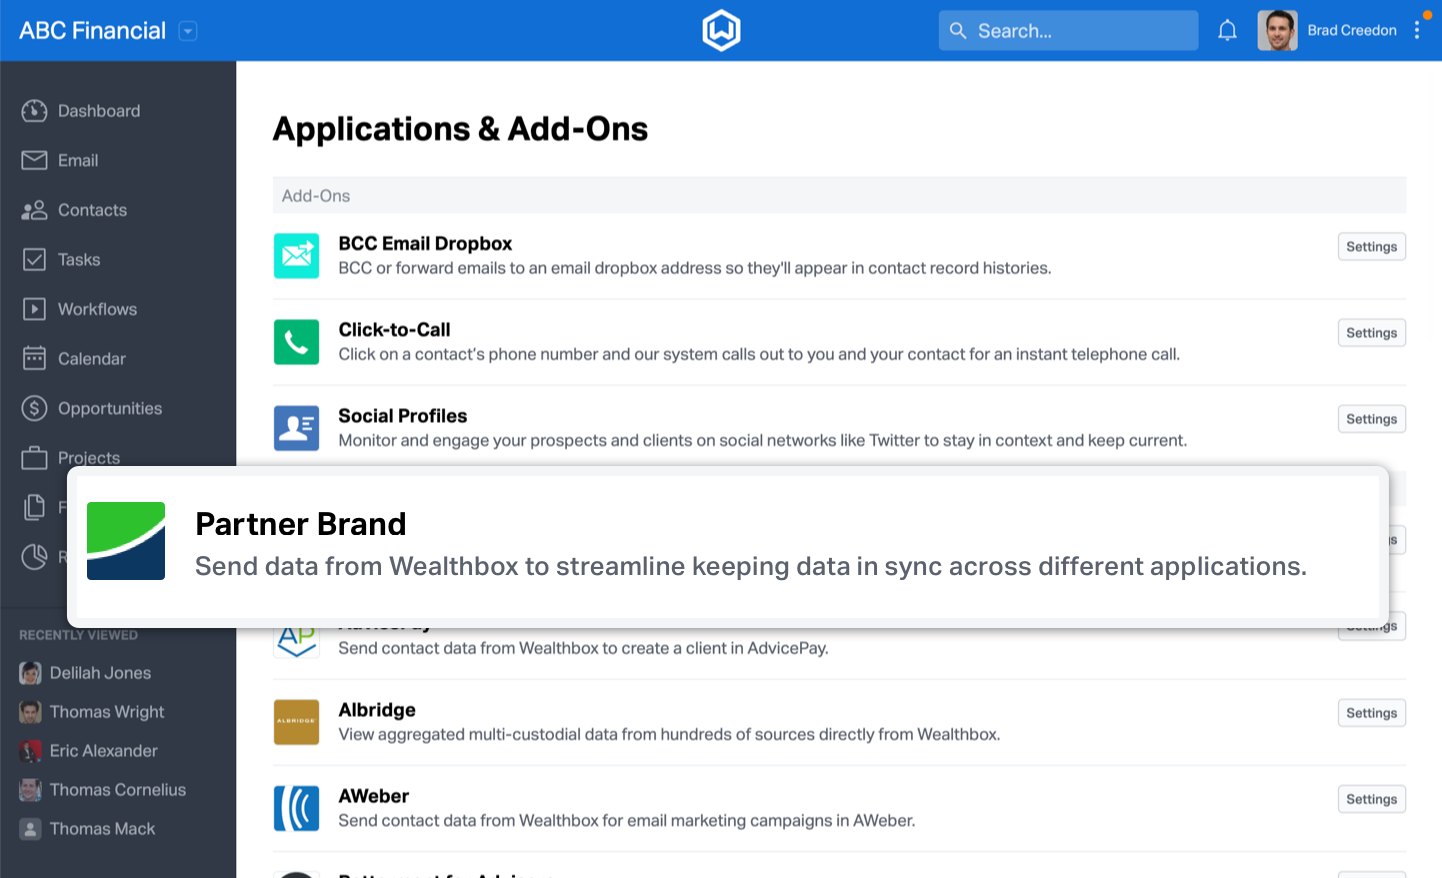The image size is (1442, 878).
Task: Click the Albridge logo icon
Action: [x=296, y=722]
